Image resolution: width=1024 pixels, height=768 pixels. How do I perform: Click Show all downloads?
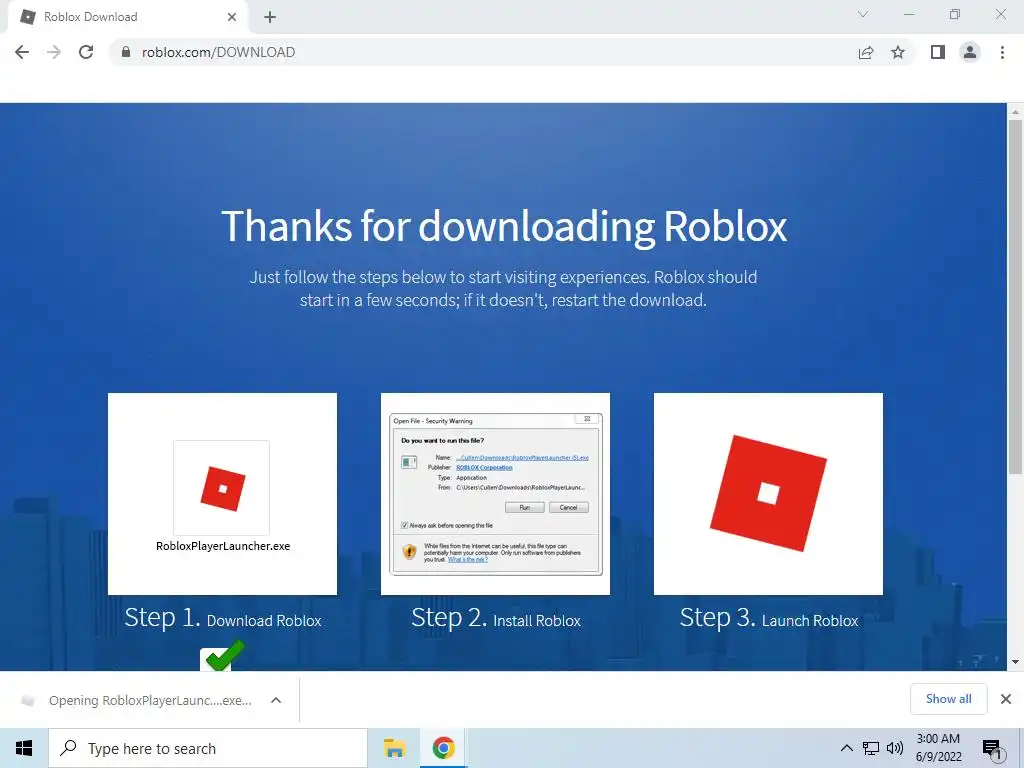(948, 699)
